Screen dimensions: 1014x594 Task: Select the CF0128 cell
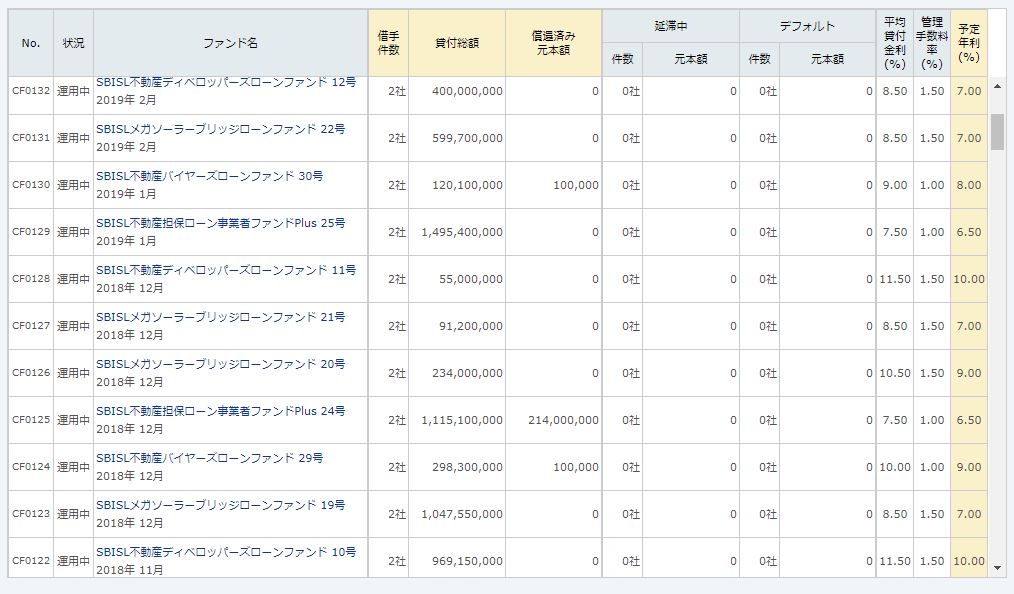click(x=31, y=279)
